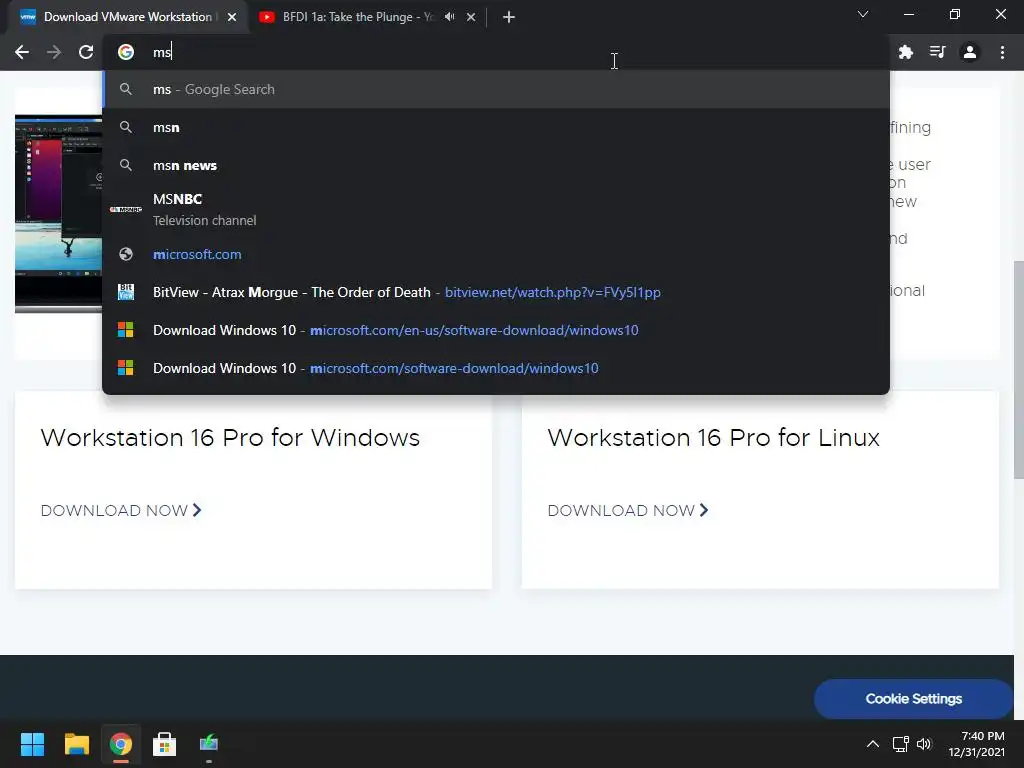This screenshot has height=768, width=1024.
Task: Open the BitView Atrax Morgue suggestion
Action: pyautogui.click(x=496, y=292)
